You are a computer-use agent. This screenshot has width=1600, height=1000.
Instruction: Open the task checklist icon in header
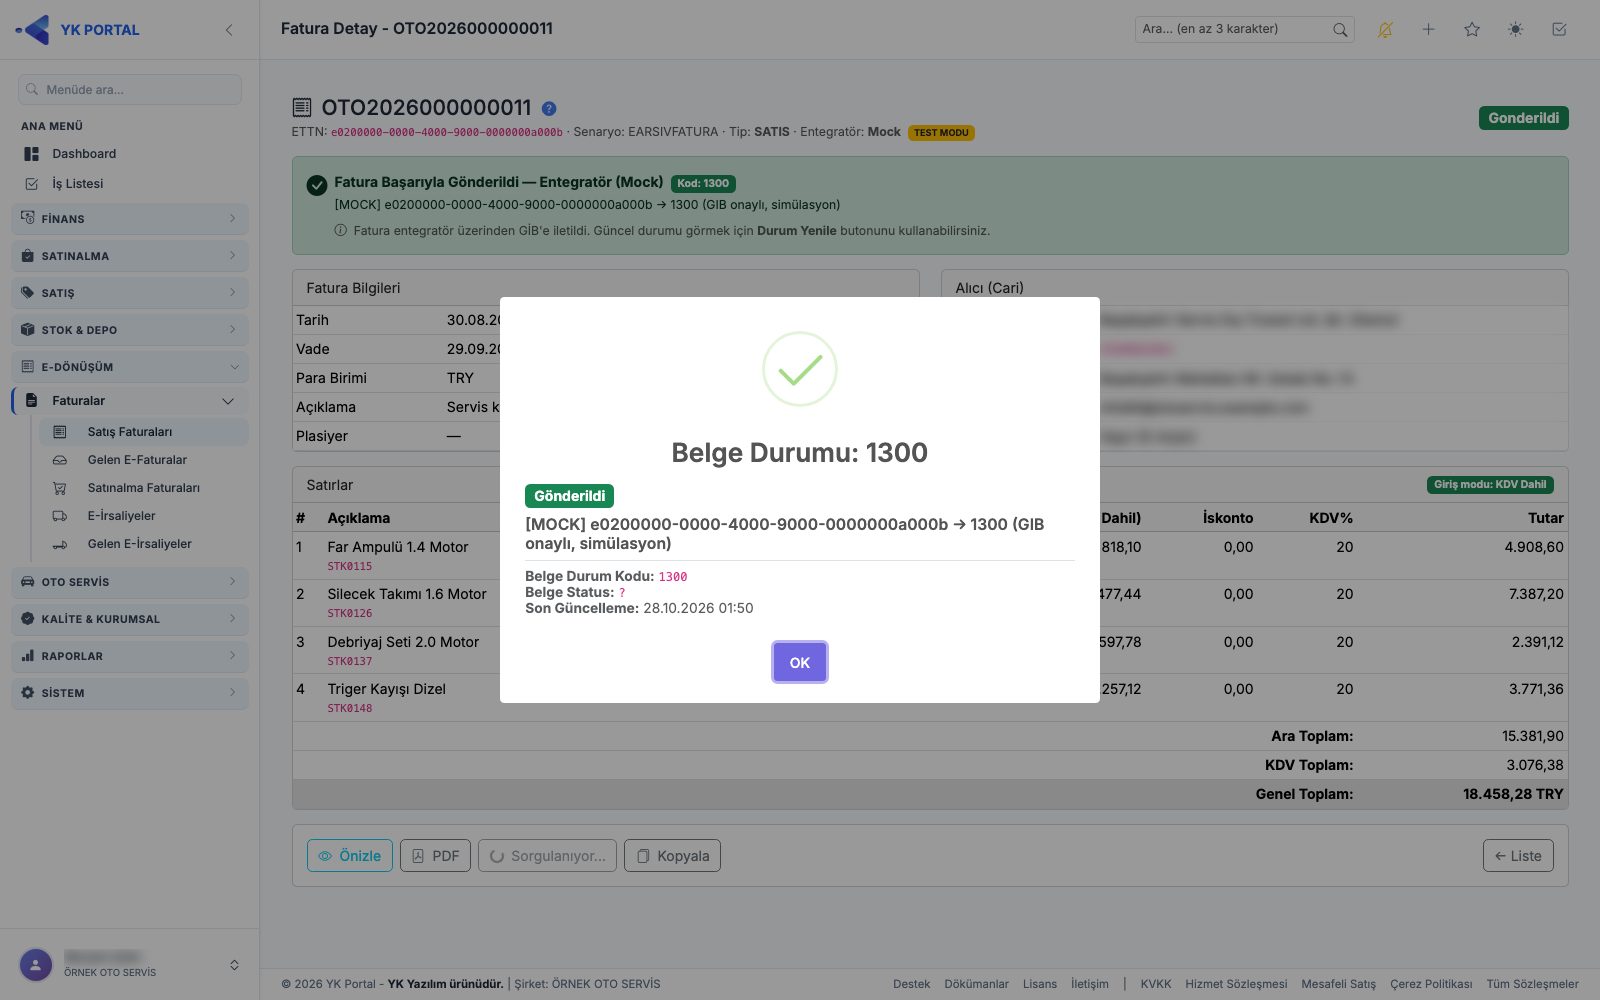click(x=1559, y=30)
